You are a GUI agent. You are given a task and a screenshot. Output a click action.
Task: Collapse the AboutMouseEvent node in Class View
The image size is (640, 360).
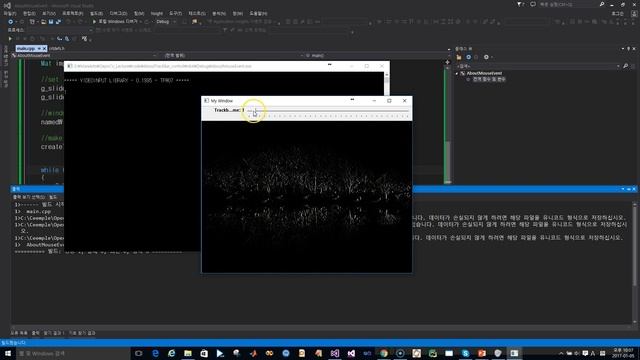(457, 73)
